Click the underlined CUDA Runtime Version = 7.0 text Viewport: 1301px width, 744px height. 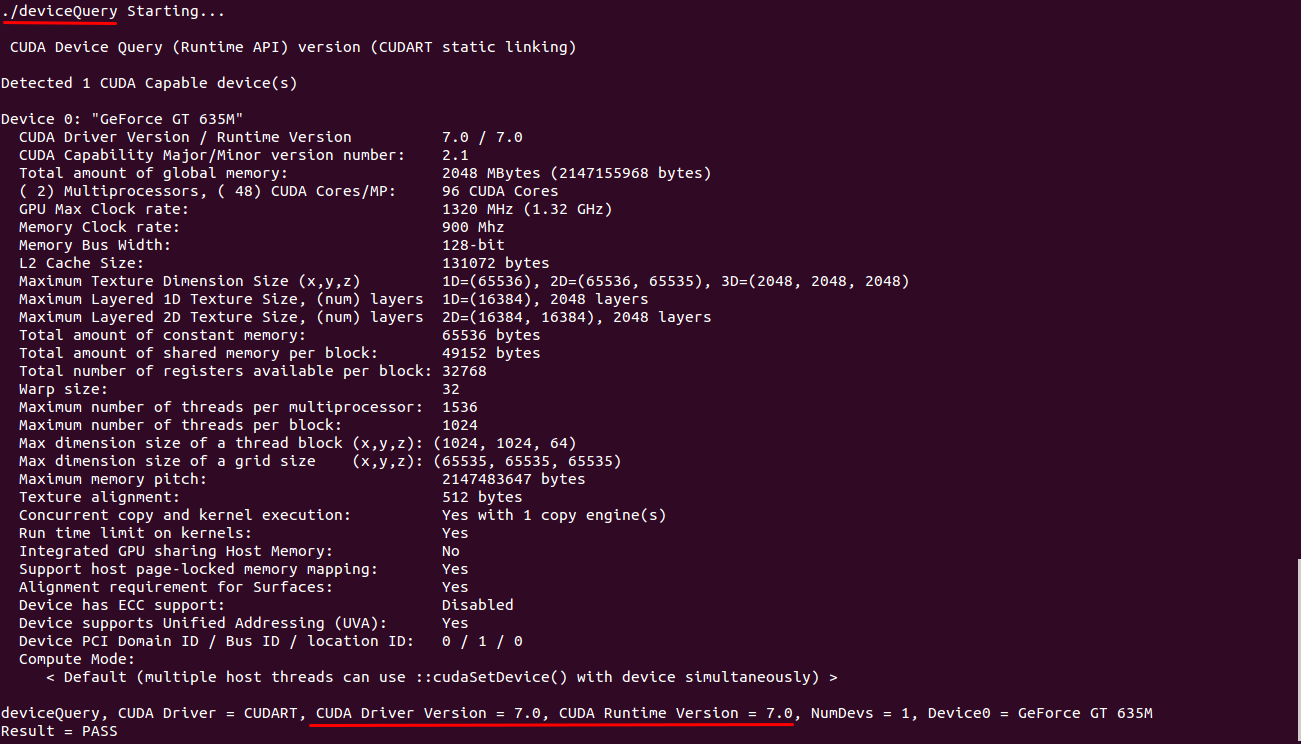(675, 713)
